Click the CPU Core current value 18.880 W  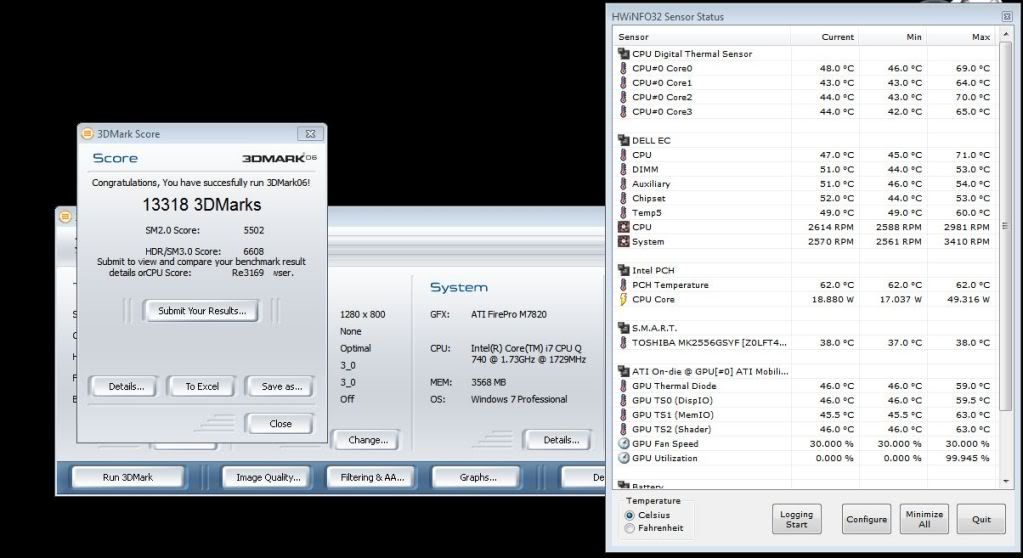832,300
